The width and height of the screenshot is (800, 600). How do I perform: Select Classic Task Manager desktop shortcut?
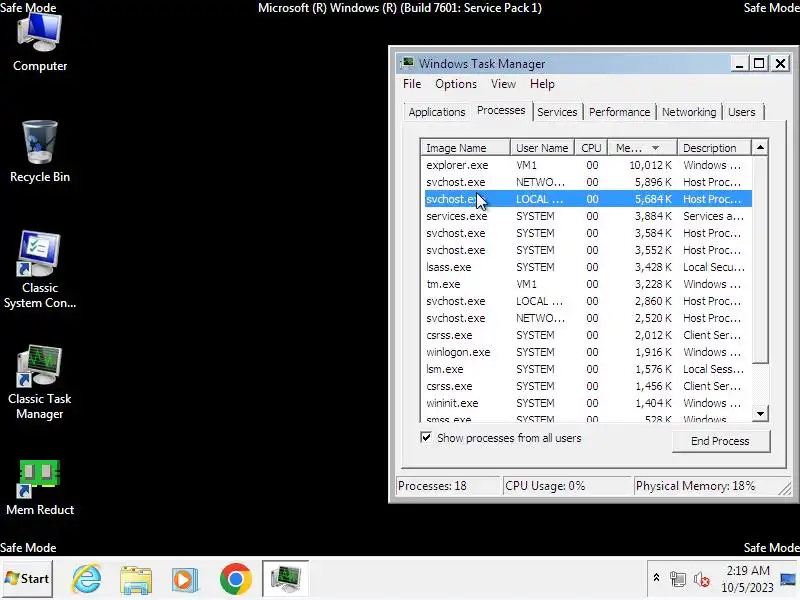pyautogui.click(x=40, y=382)
